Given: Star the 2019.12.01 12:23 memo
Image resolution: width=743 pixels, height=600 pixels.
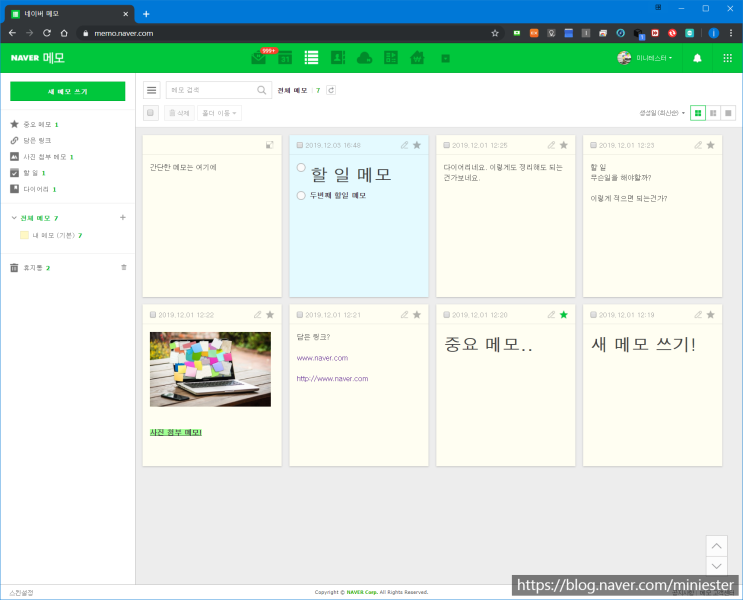Looking at the screenshot, I should 711,145.
